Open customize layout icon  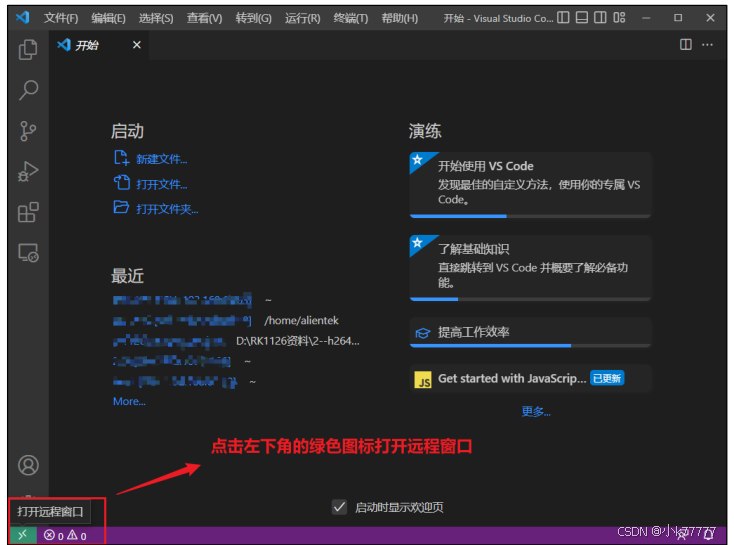click(619, 18)
